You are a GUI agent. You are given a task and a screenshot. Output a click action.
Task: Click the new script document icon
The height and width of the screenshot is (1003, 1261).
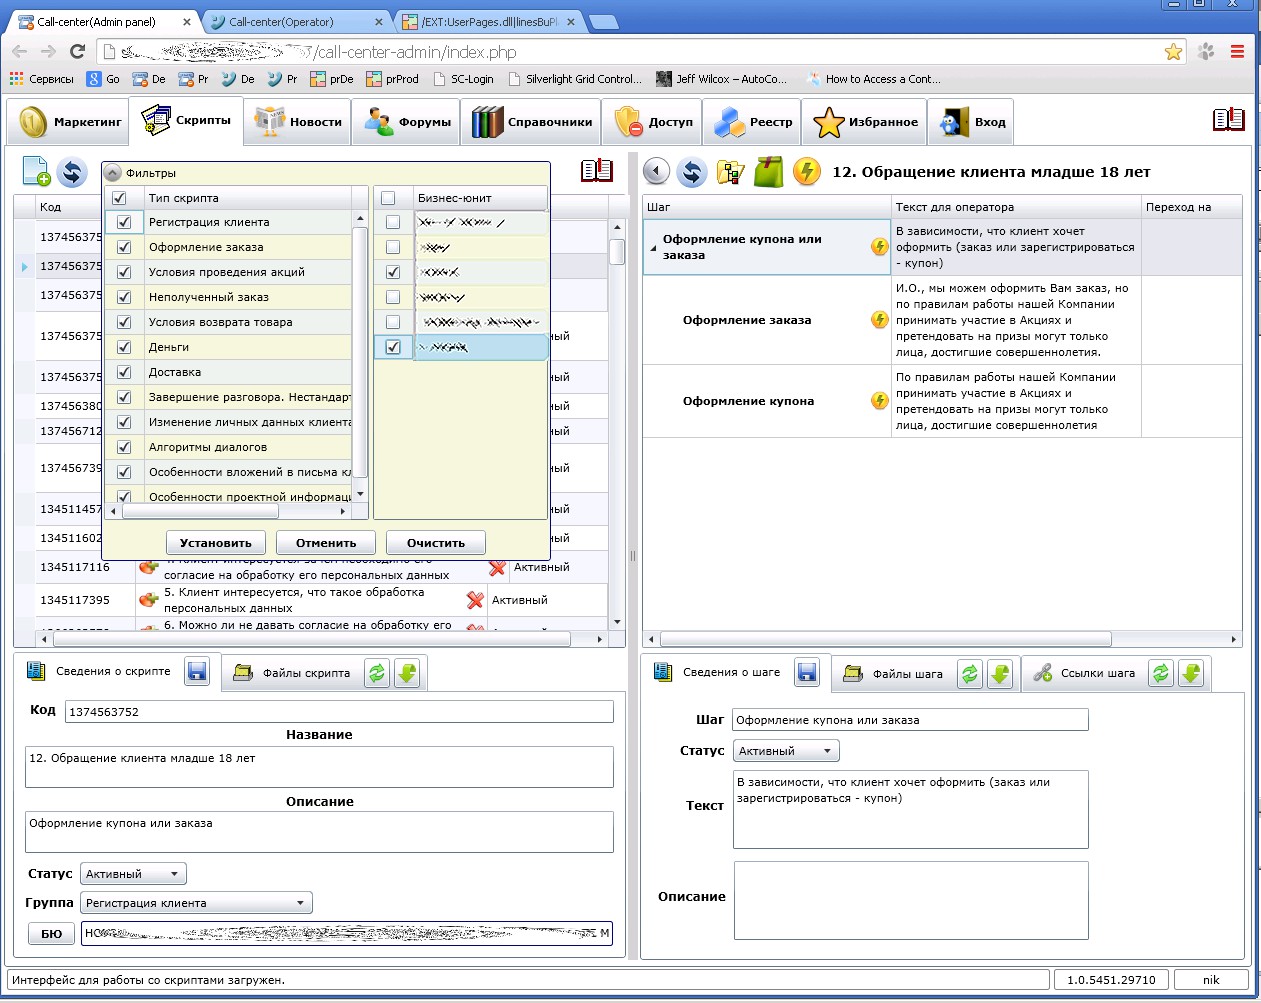36,172
